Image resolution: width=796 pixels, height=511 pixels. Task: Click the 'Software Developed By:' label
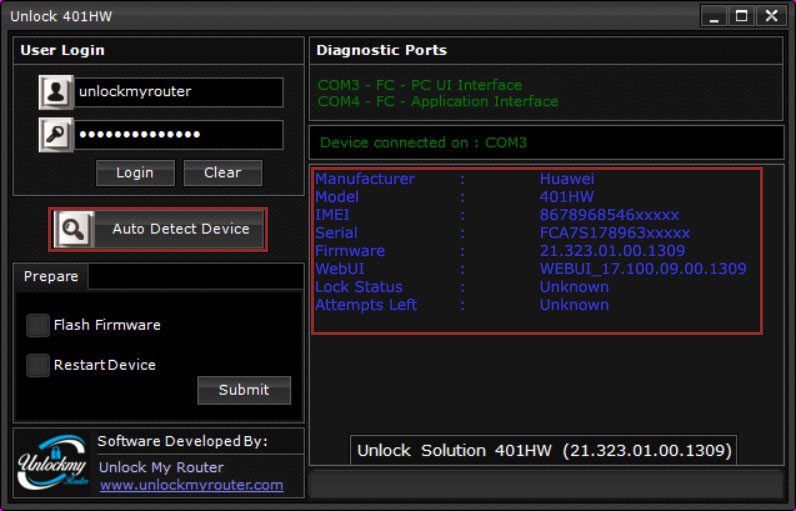point(182,442)
